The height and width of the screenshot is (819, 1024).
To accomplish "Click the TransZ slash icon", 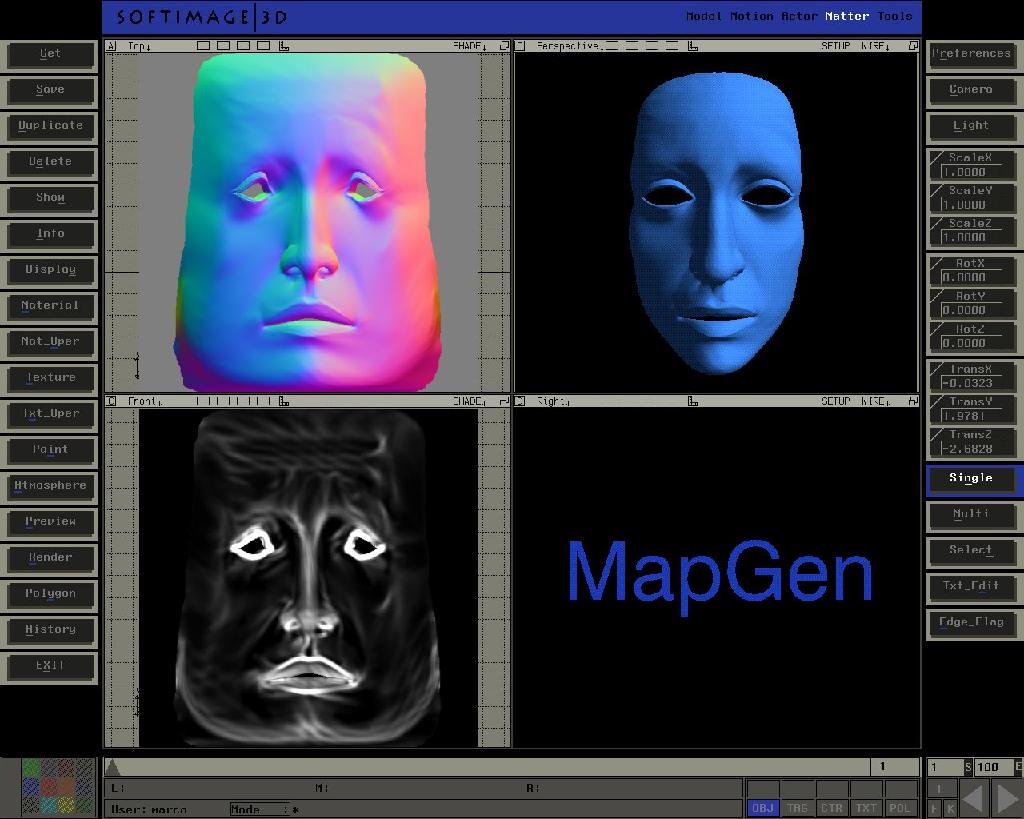I will pyautogui.click(x=937, y=434).
